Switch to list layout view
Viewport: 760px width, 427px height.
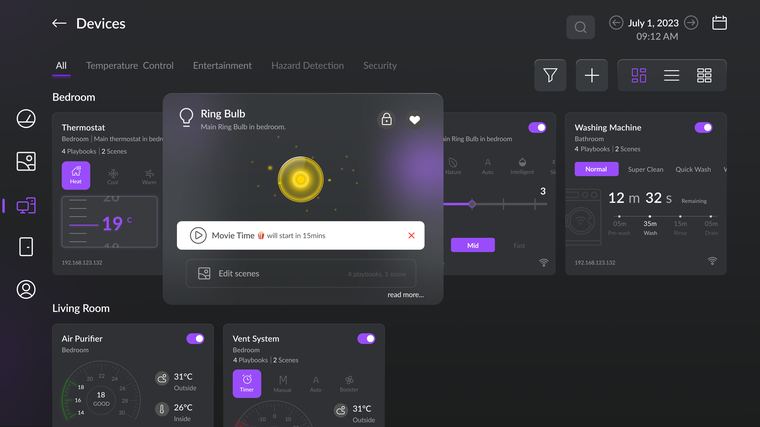(x=671, y=75)
